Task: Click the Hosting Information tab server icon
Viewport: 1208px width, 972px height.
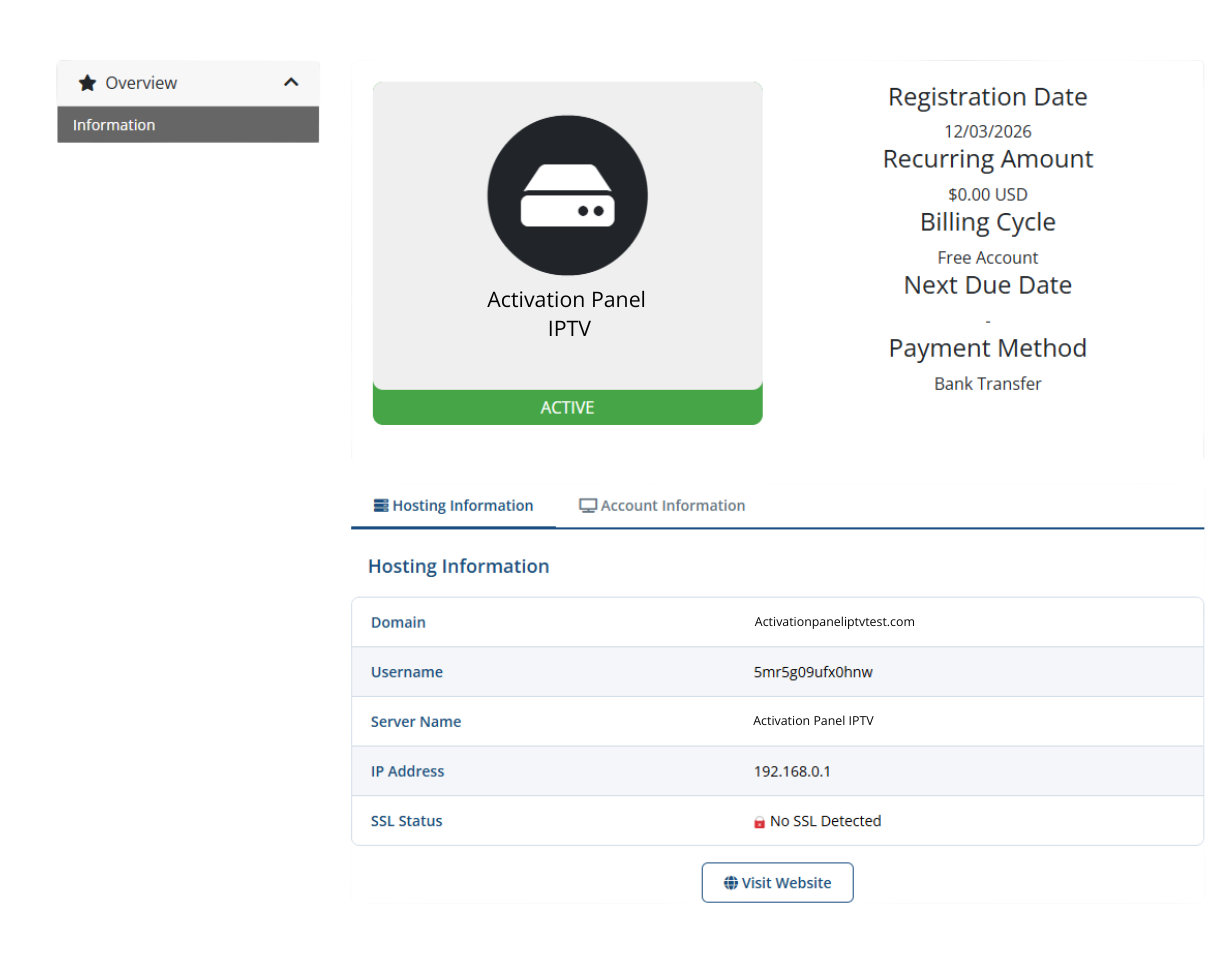Action: 380,506
